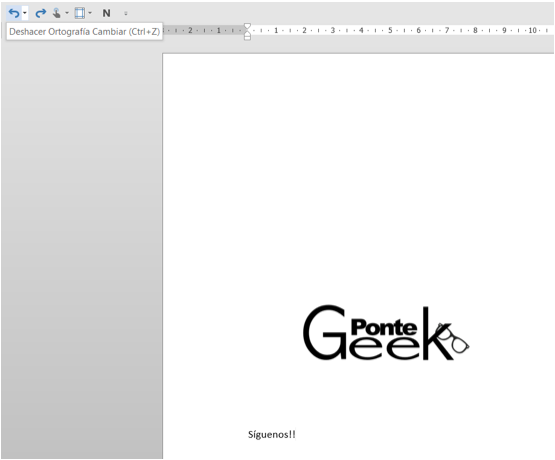The height and width of the screenshot is (460, 555).
Task: Expand the page margins dropdown arrow
Action: (90, 13)
